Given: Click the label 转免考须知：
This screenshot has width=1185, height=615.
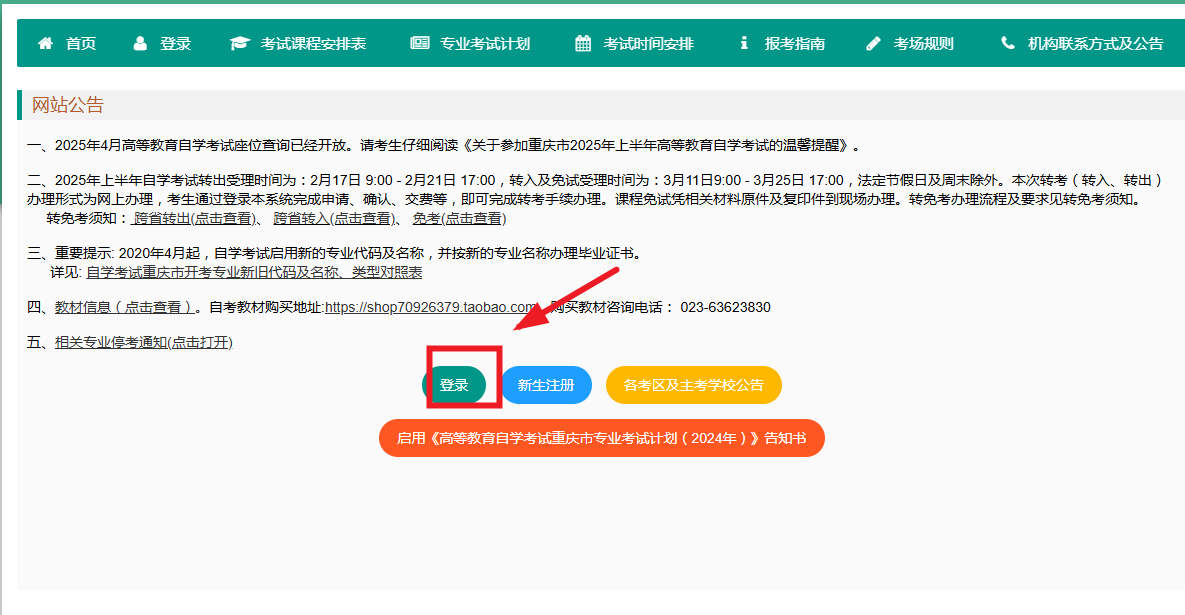Looking at the screenshot, I should pos(88,218).
